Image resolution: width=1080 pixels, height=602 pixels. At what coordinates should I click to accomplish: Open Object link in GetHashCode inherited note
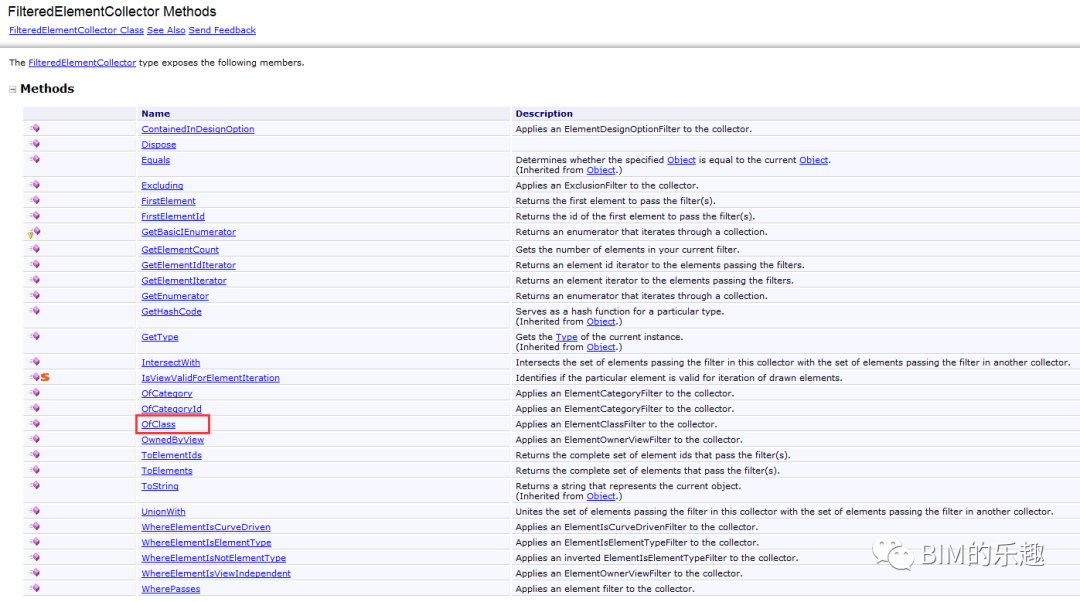[x=601, y=322]
